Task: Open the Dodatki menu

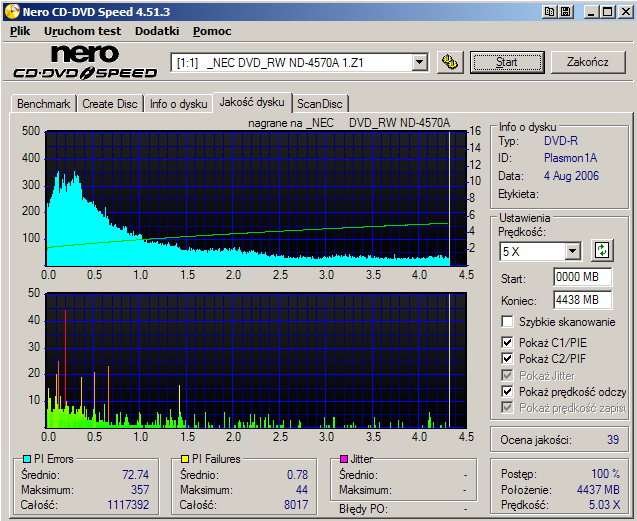Action: [x=157, y=31]
